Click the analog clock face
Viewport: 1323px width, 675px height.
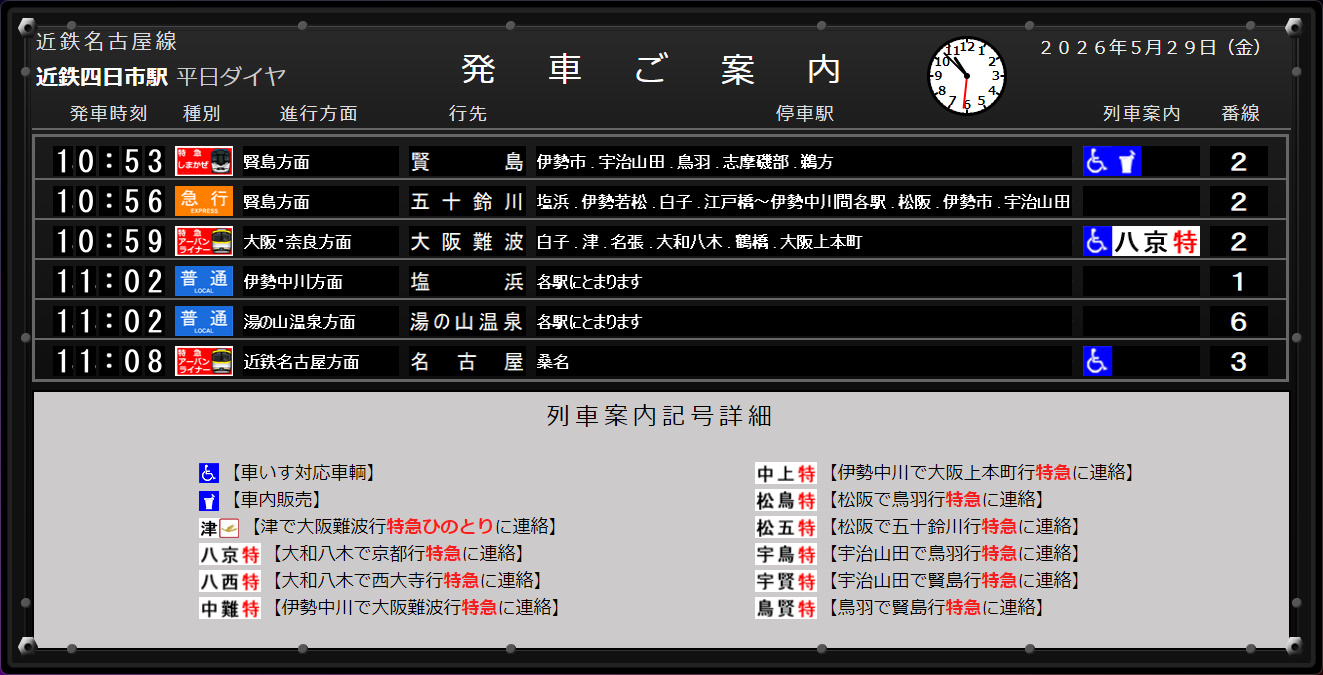pyautogui.click(x=967, y=76)
